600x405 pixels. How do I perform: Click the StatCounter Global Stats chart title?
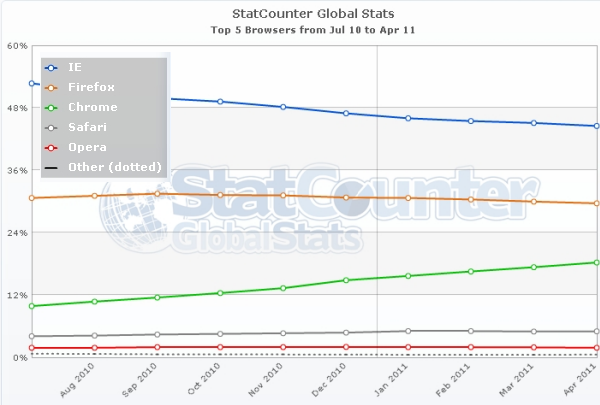coord(299,14)
